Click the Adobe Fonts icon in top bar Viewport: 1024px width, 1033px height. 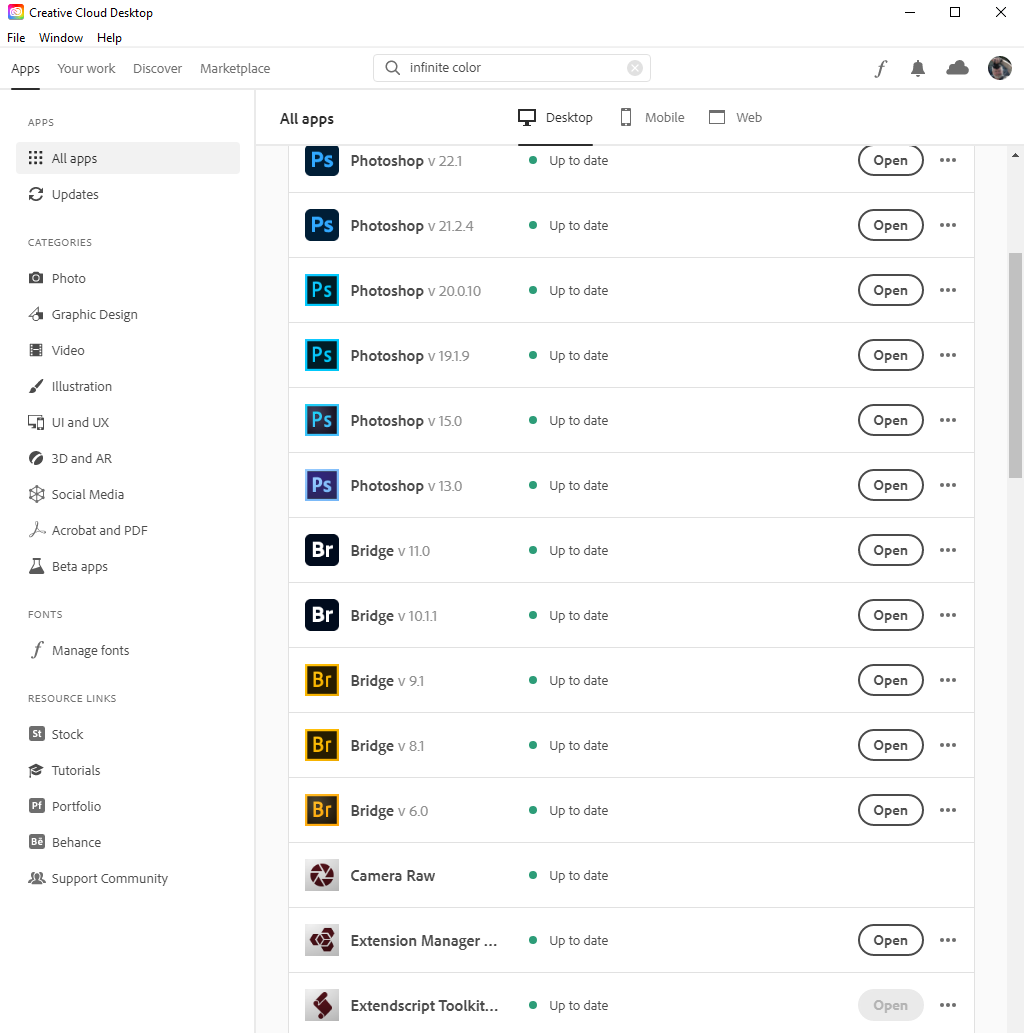(x=879, y=68)
